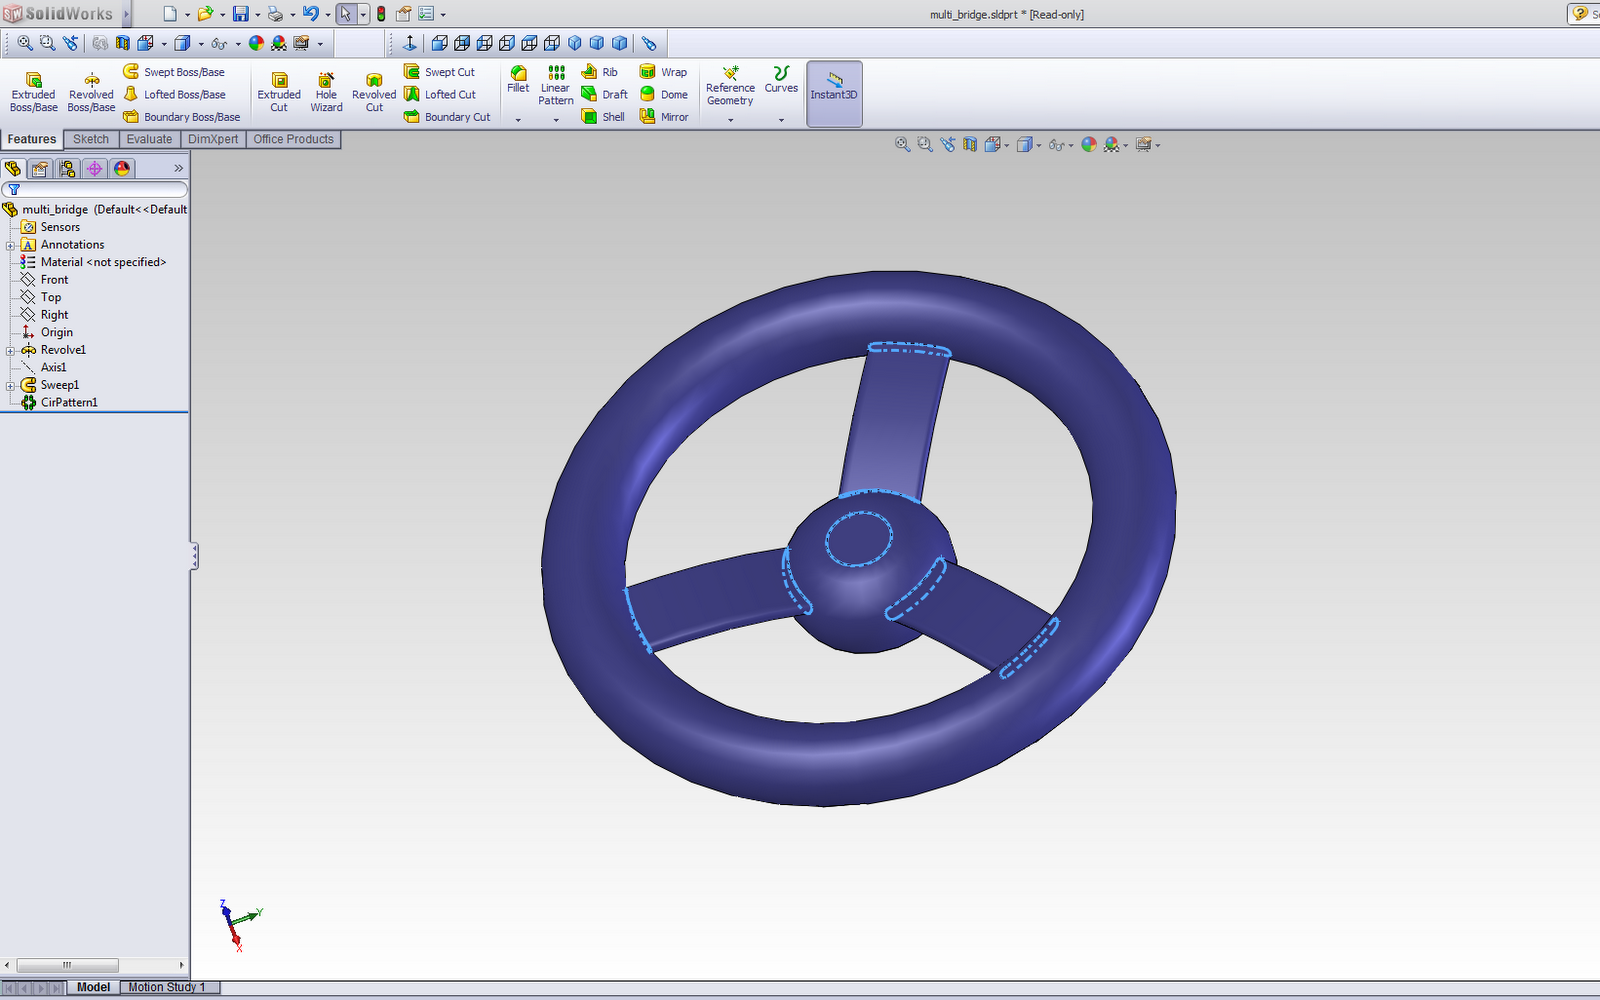Choose Swept Boss/Base feature
Image resolution: width=1600 pixels, height=1000 pixels.
(x=174, y=72)
